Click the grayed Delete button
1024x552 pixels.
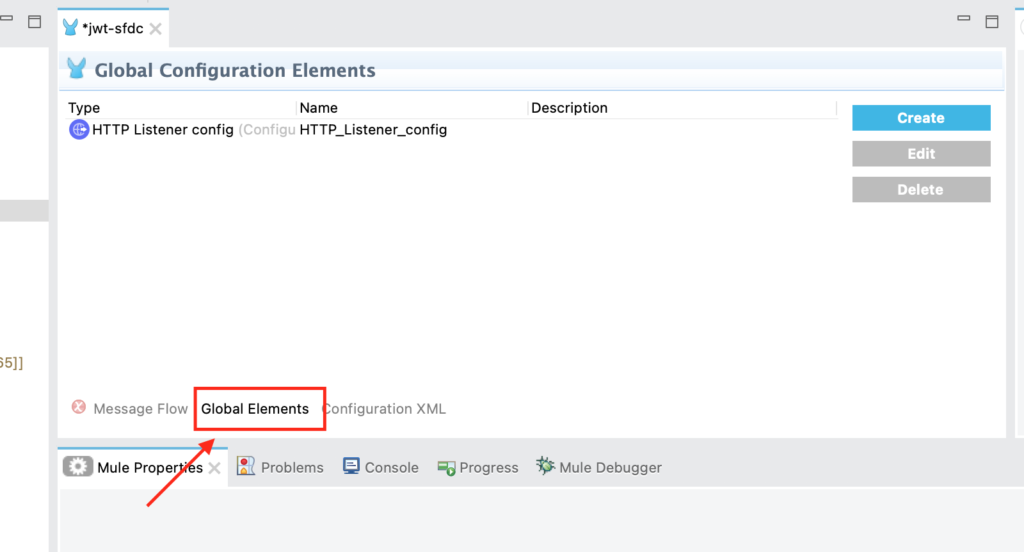pos(921,190)
